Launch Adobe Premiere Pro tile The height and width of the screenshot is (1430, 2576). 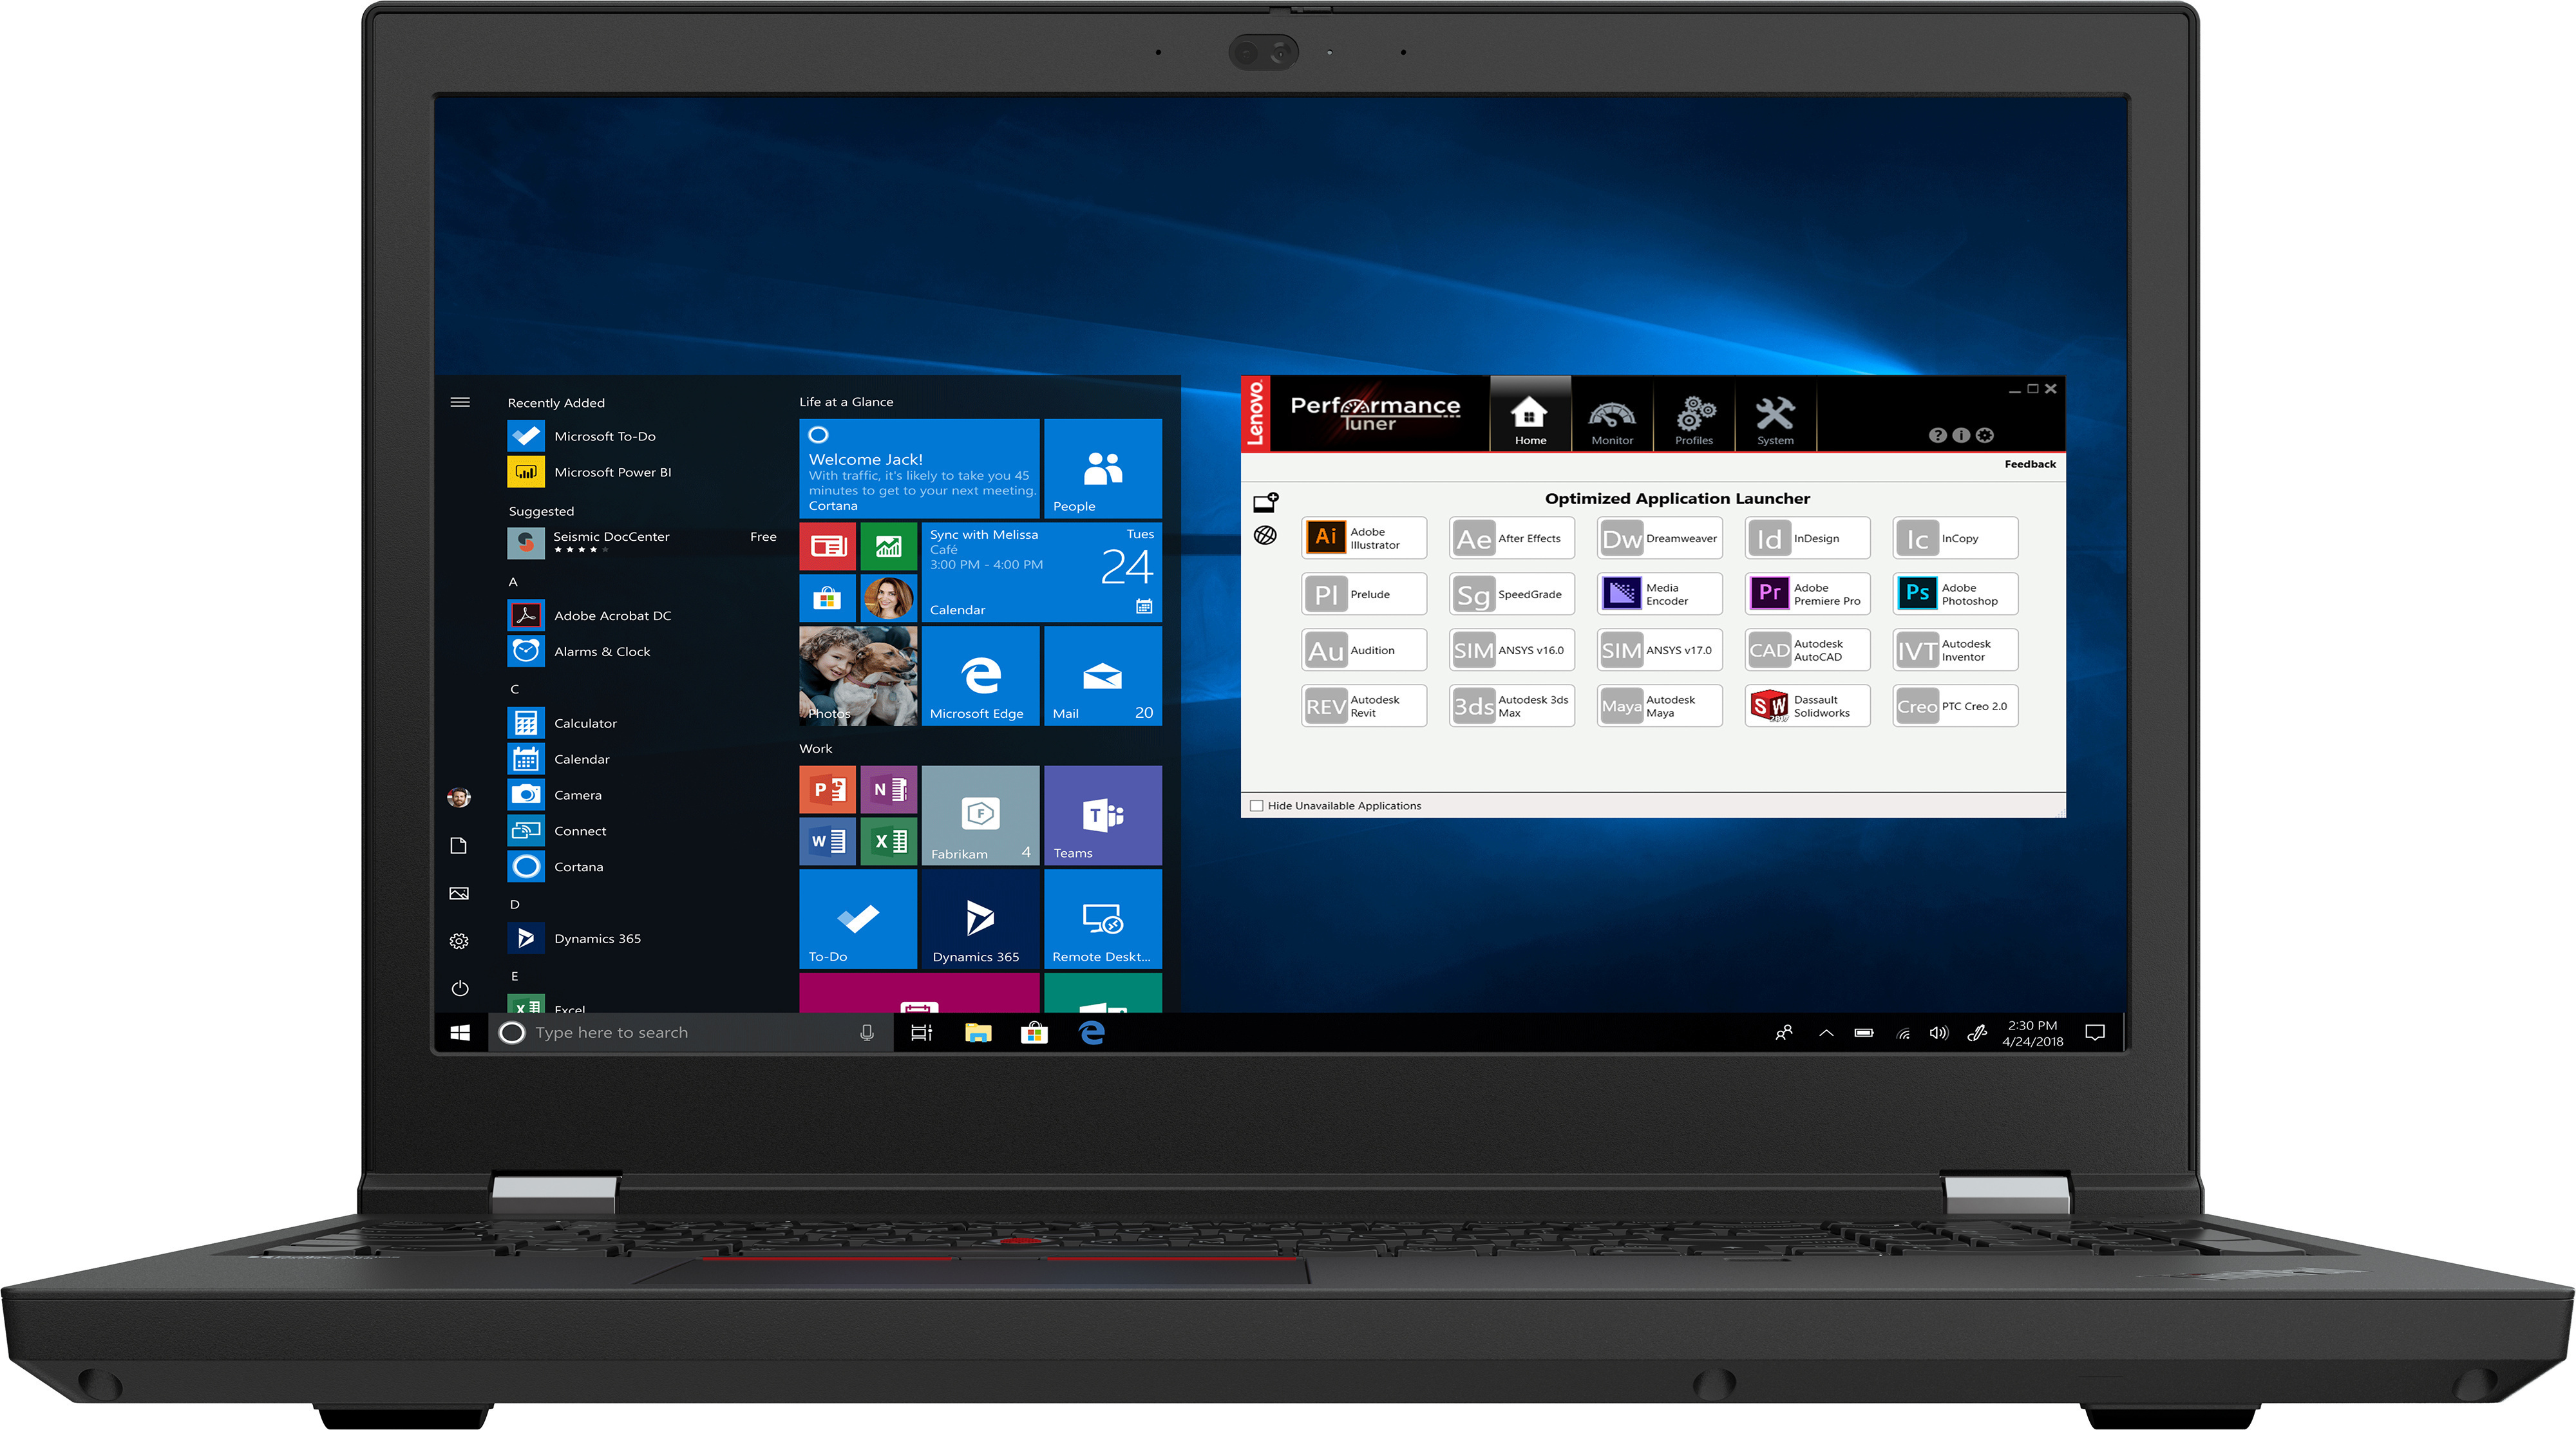point(1807,594)
